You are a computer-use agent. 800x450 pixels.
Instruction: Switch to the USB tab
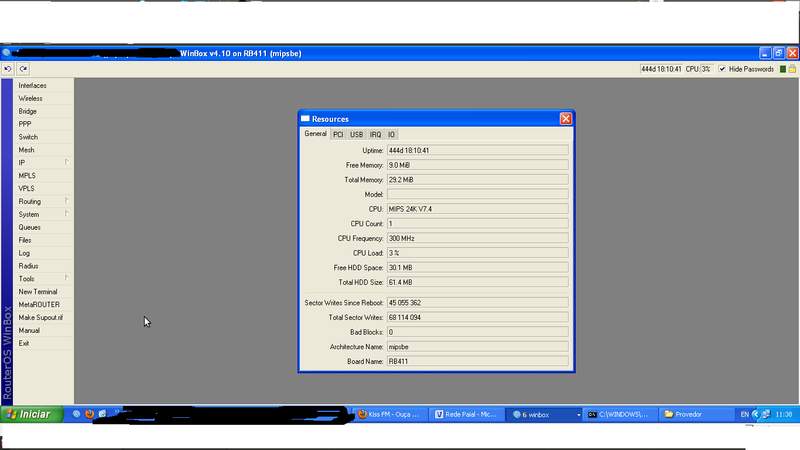point(356,135)
